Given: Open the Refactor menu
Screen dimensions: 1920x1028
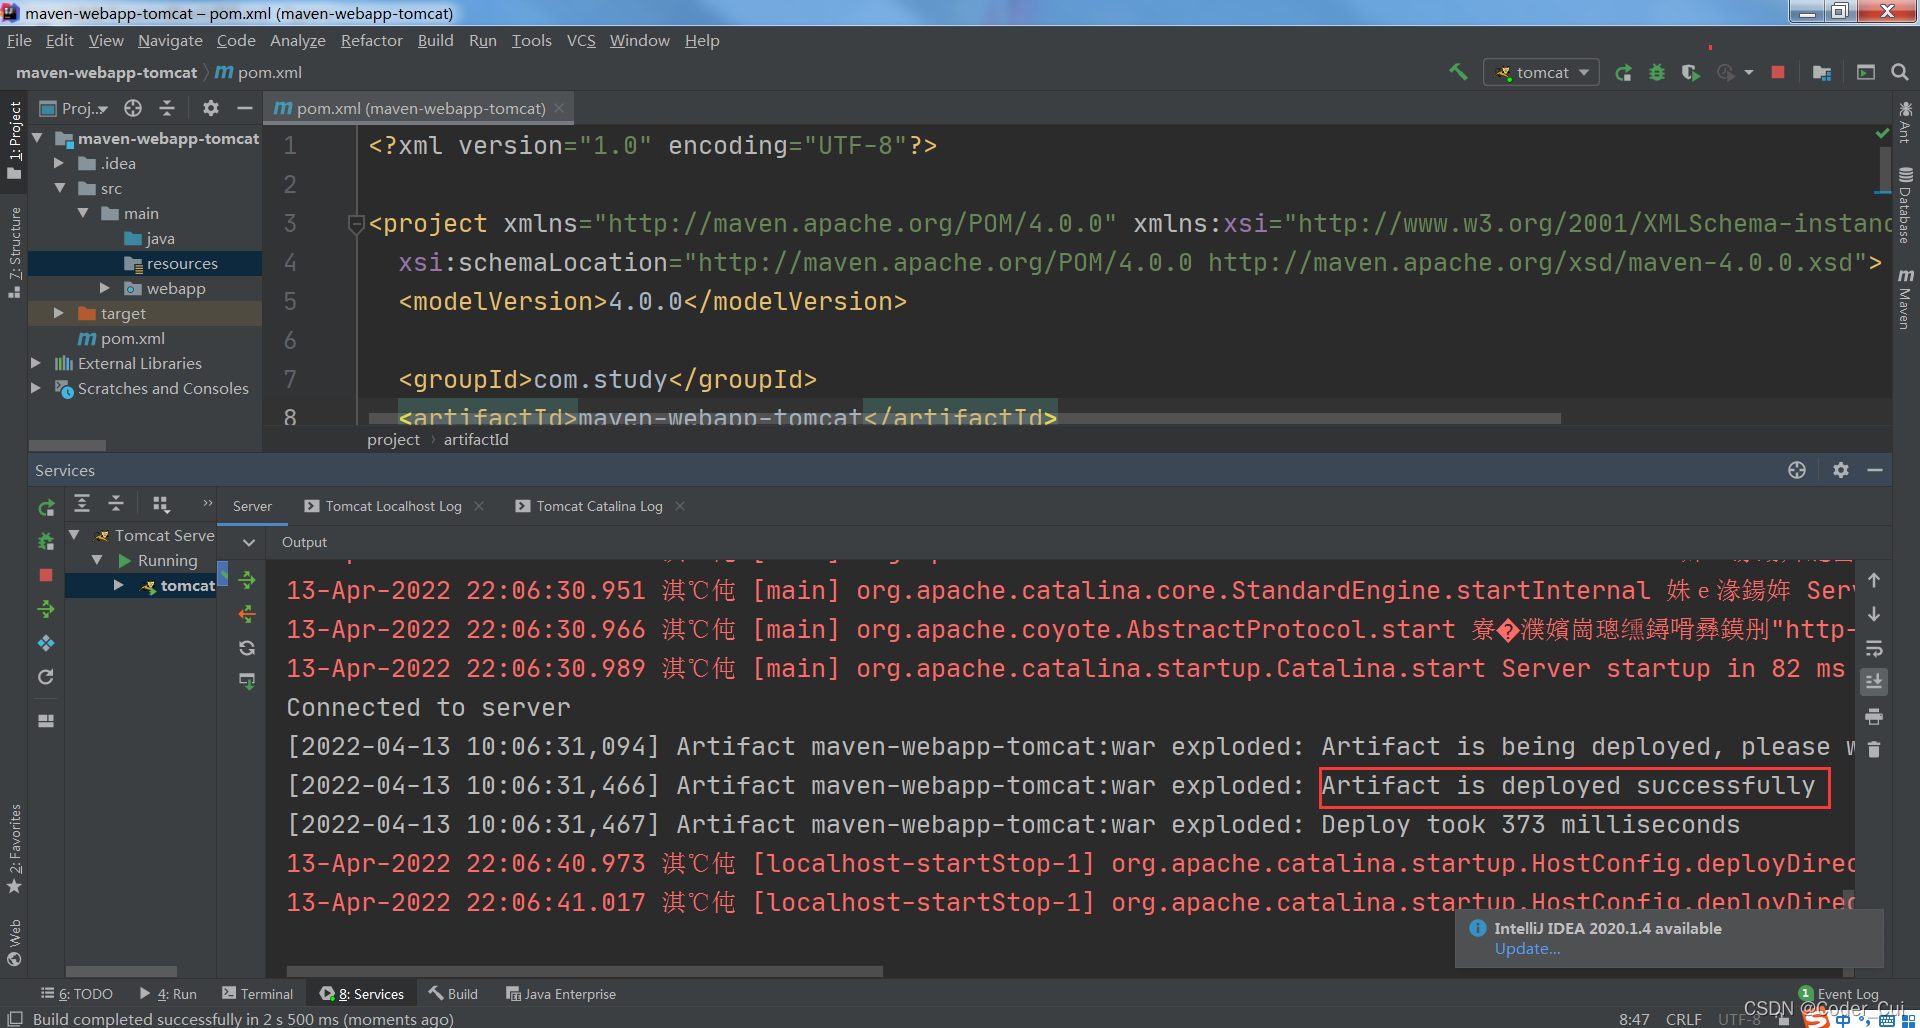Looking at the screenshot, I should pos(371,41).
